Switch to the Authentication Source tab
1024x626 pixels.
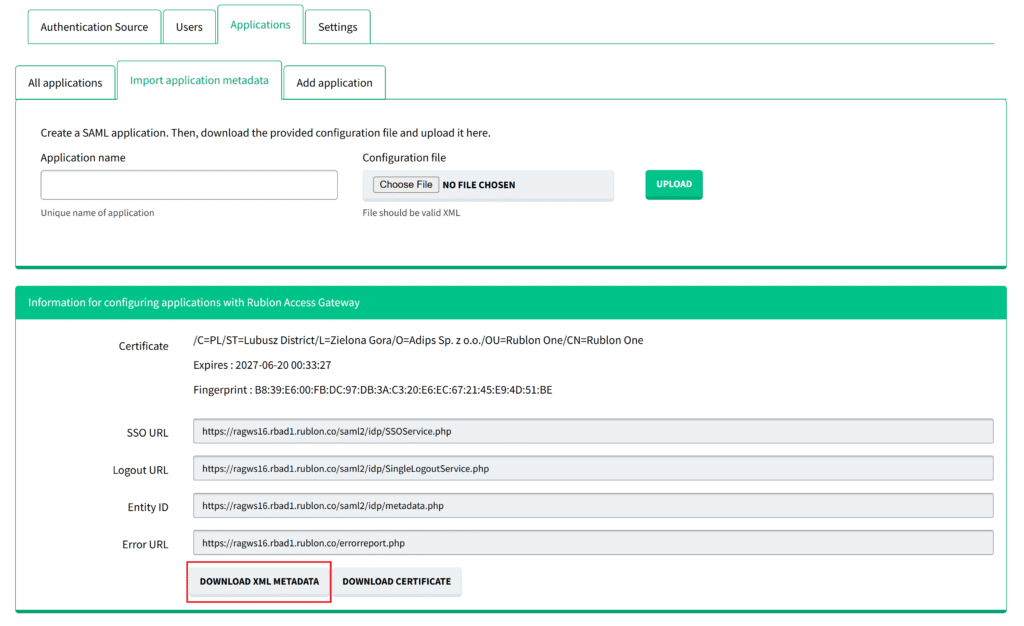[x=94, y=27]
